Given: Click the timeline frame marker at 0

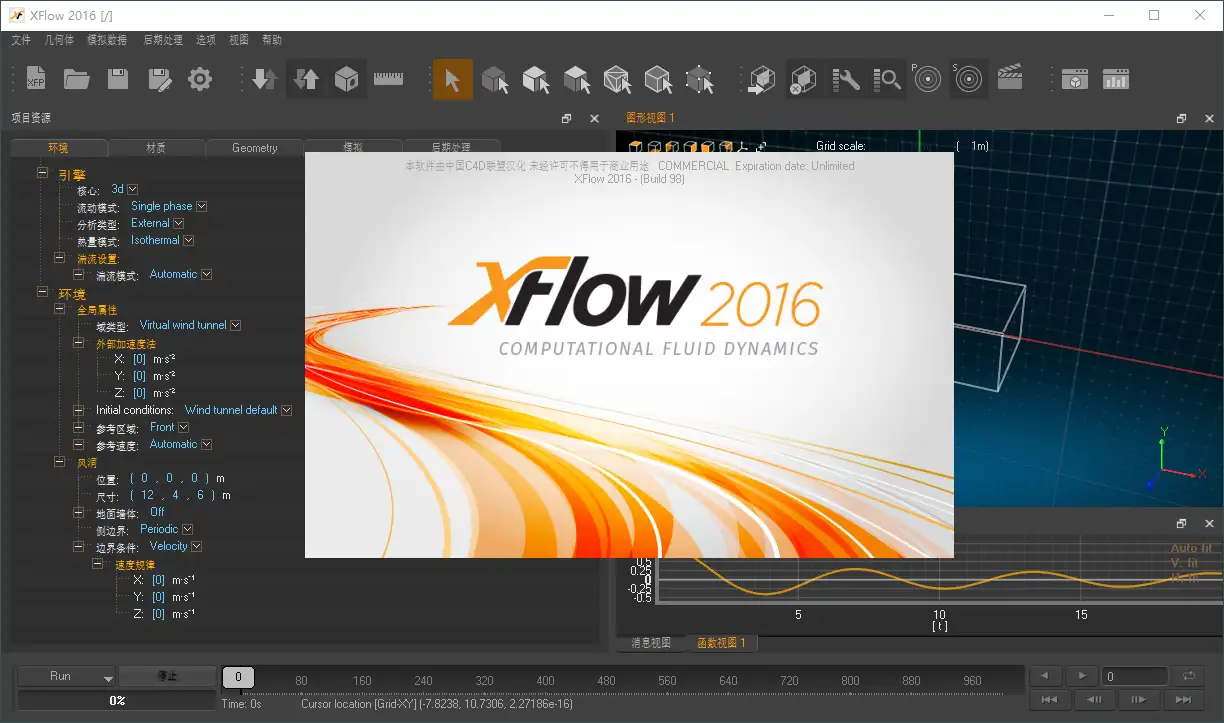Looking at the screenshot, I should click(238, 677).
